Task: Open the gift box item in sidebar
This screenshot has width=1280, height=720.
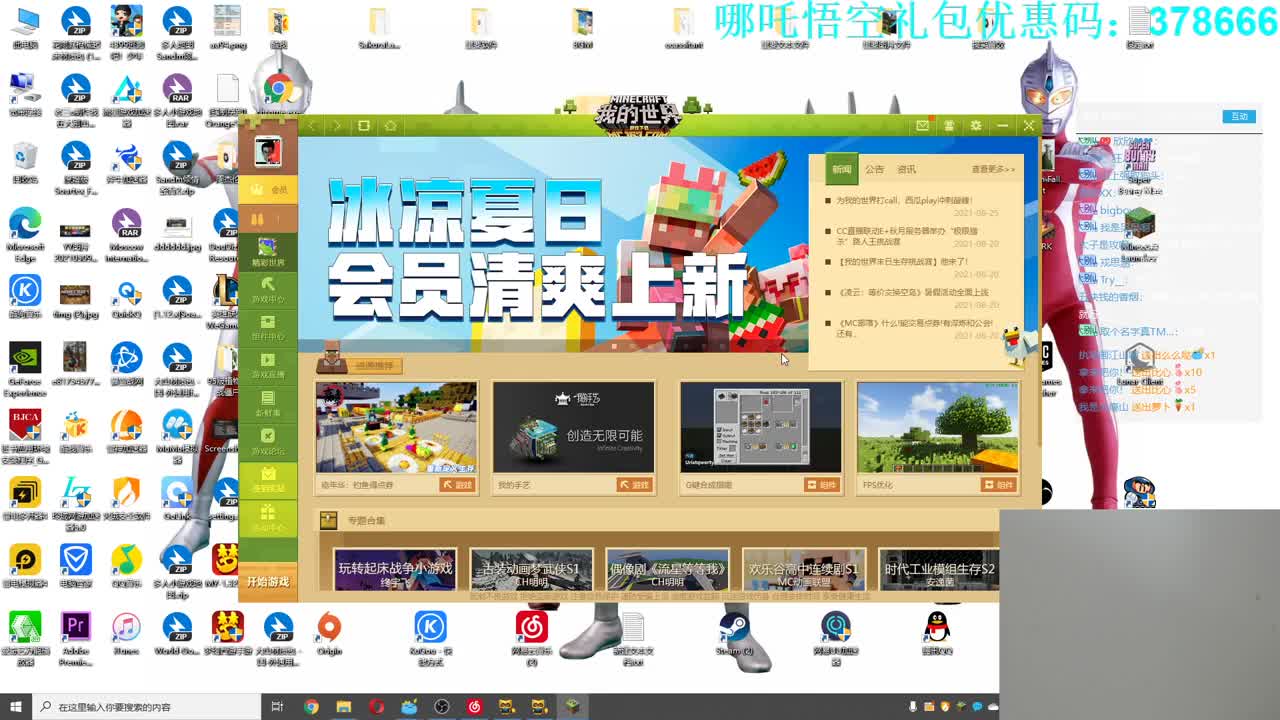Action: (x=268, y=518)
